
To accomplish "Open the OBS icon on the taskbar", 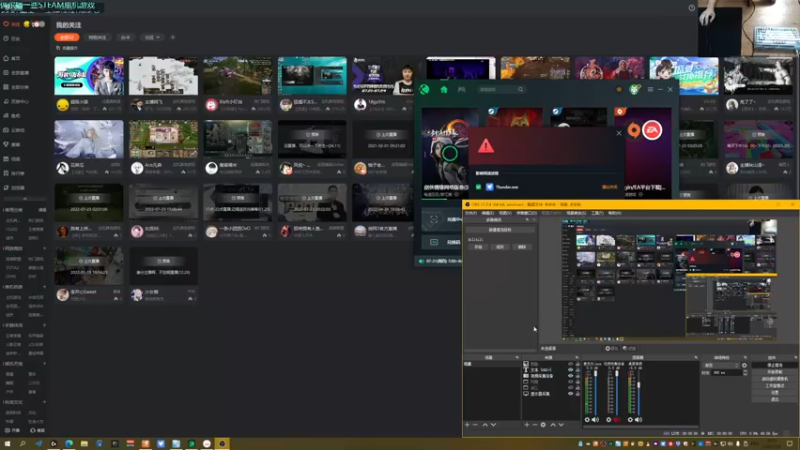I will pyautogui.click(x=222, y=444).
